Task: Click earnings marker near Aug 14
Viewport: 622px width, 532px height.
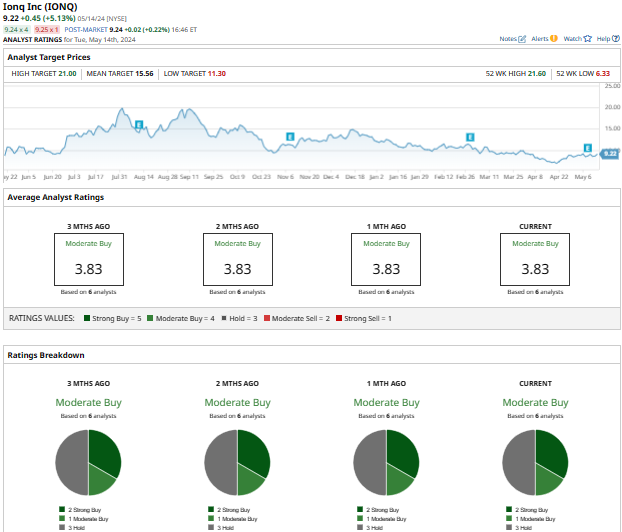Action: [x=139, y=125]
